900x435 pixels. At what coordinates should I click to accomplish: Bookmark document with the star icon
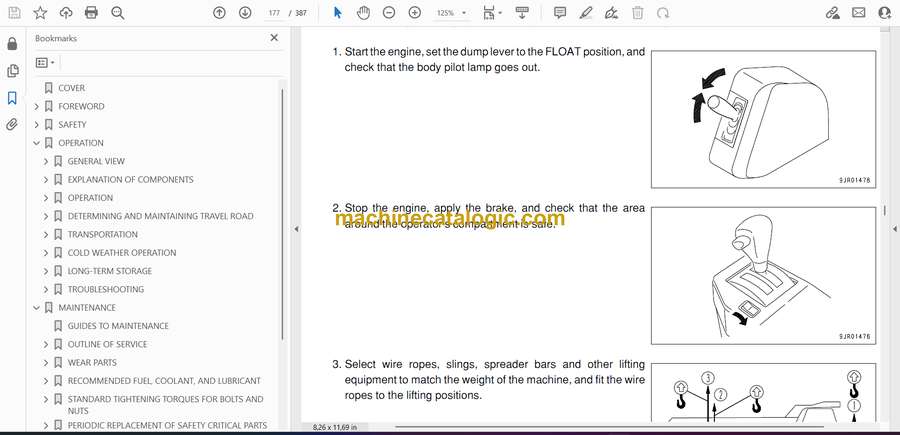coord(40,13)
